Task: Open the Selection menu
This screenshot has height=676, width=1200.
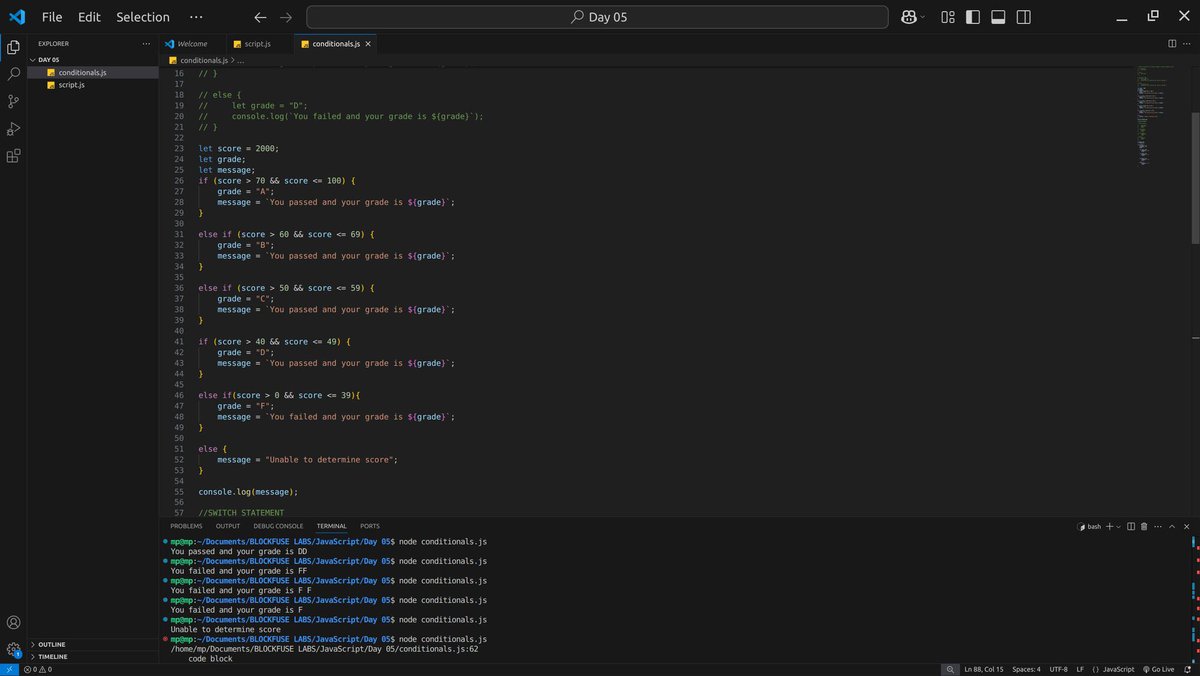Action: click(x=143, y=17)
